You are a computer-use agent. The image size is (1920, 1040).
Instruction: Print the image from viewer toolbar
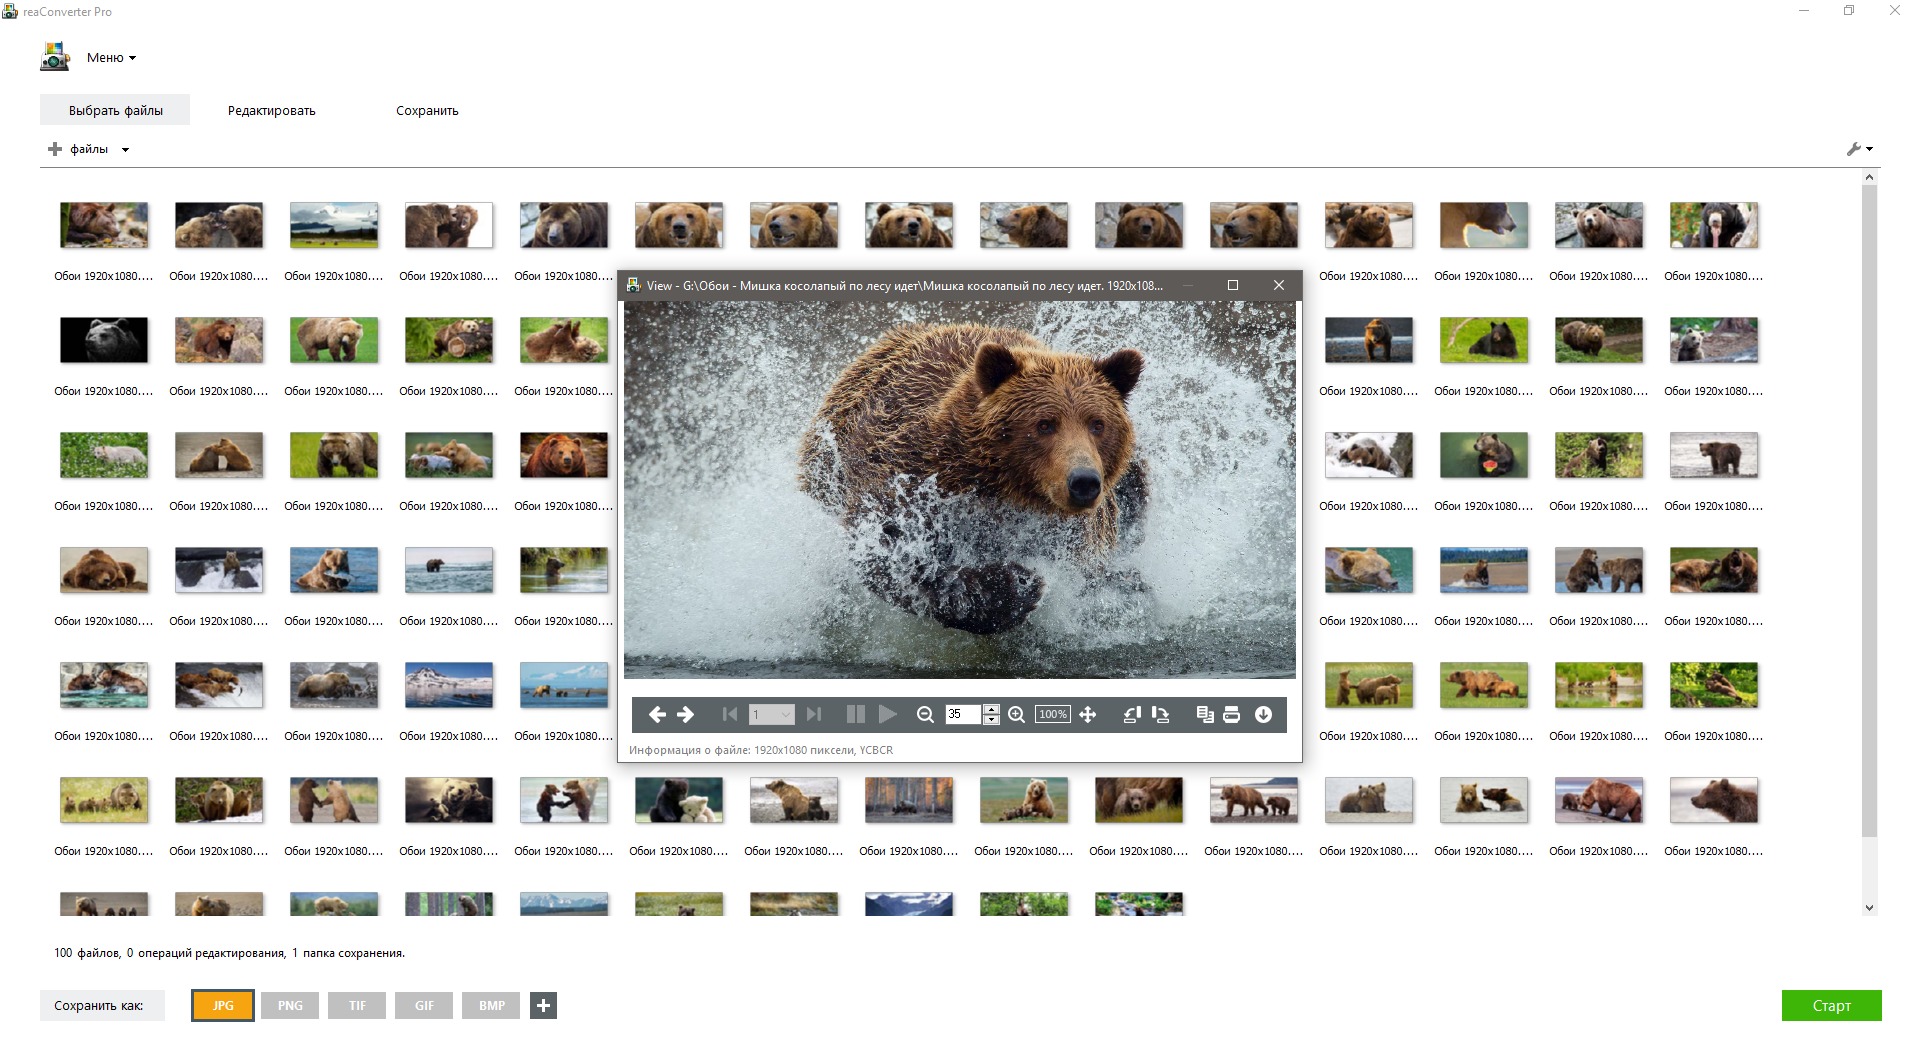1232,714
